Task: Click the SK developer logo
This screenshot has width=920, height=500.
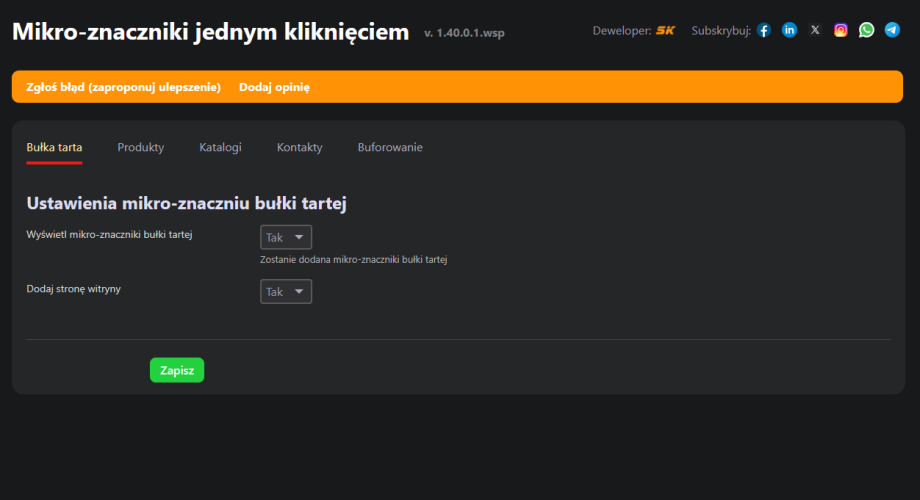Action: pos(665,30)
